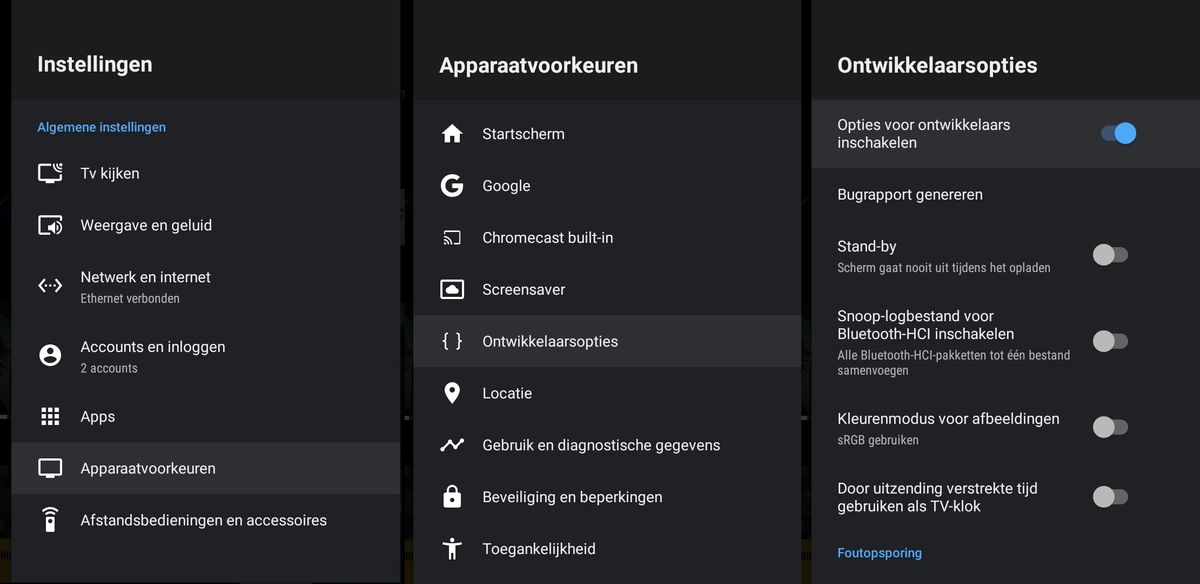Image resolution: width=1200 pixels, height=584 pixels.
Task: Click the Afstandsbedieningen remote-control icon
Action: click(x=50, y=520)
